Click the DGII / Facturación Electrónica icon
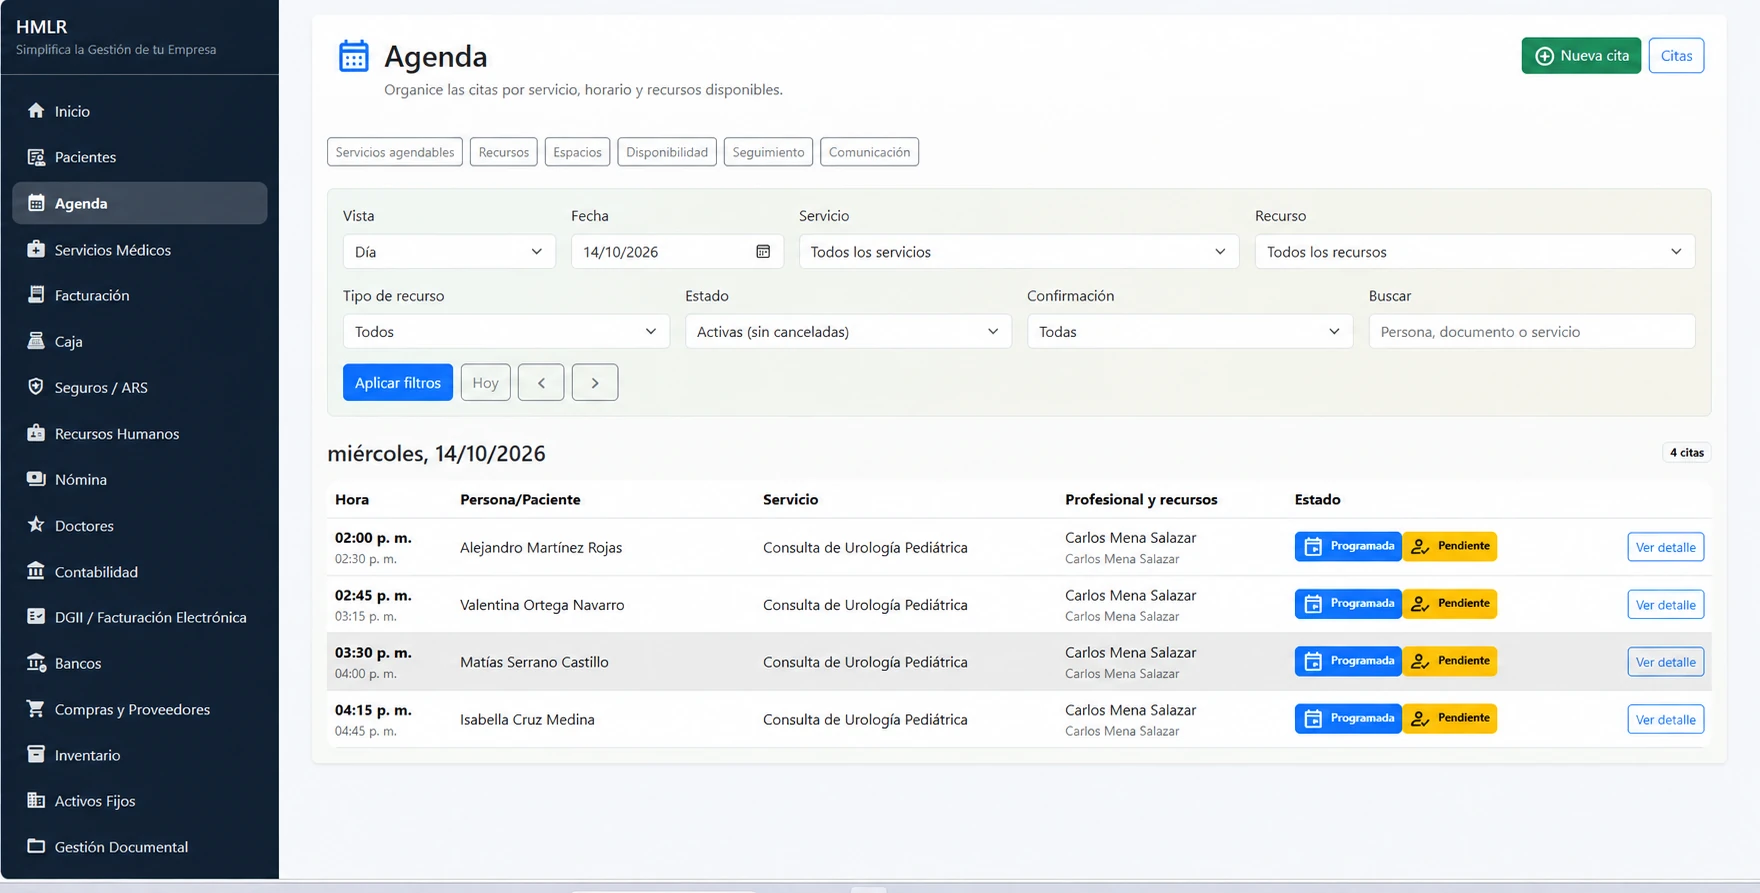Image resolution: width=1760 pixels, height=893 pixels. point(36,616)
